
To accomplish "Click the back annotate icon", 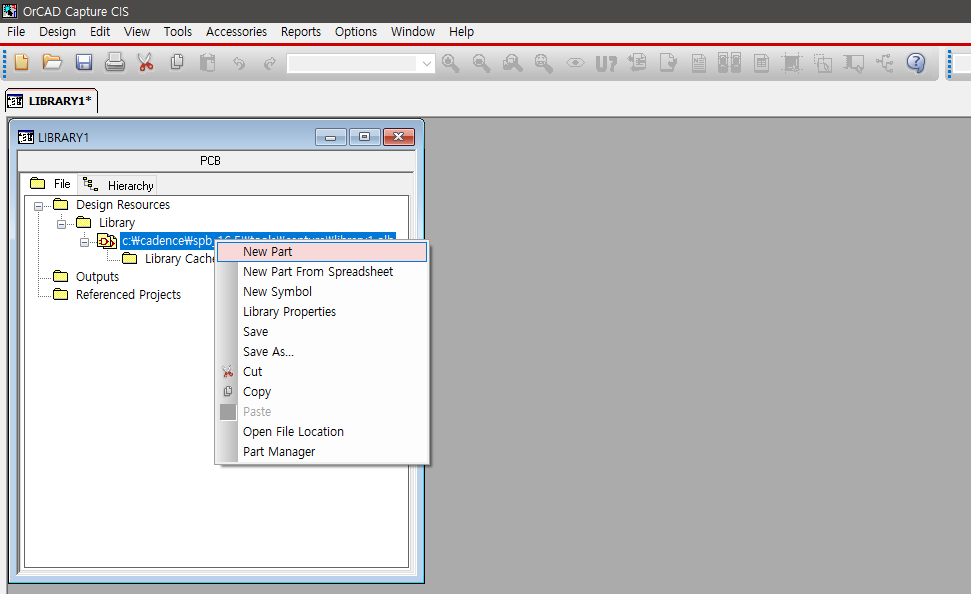I will click(637, 63).
